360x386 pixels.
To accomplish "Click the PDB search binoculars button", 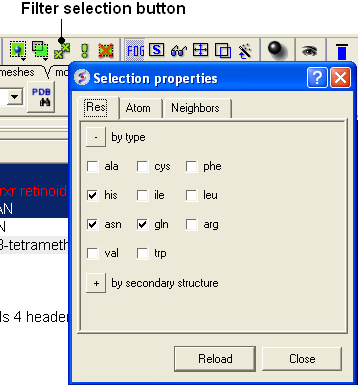I will [x=41, y=97].
